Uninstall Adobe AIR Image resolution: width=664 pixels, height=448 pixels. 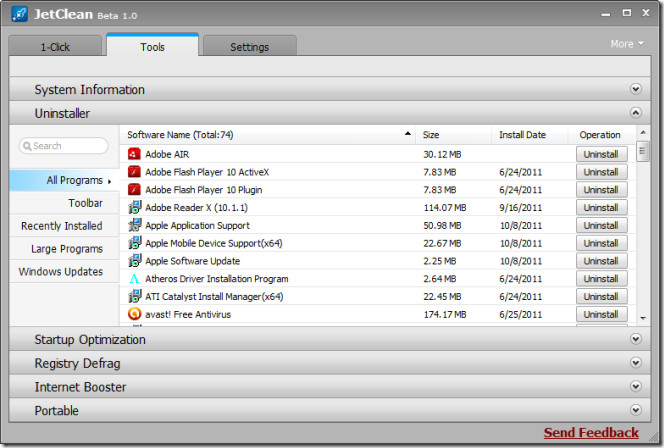click(x=601, y=154)
